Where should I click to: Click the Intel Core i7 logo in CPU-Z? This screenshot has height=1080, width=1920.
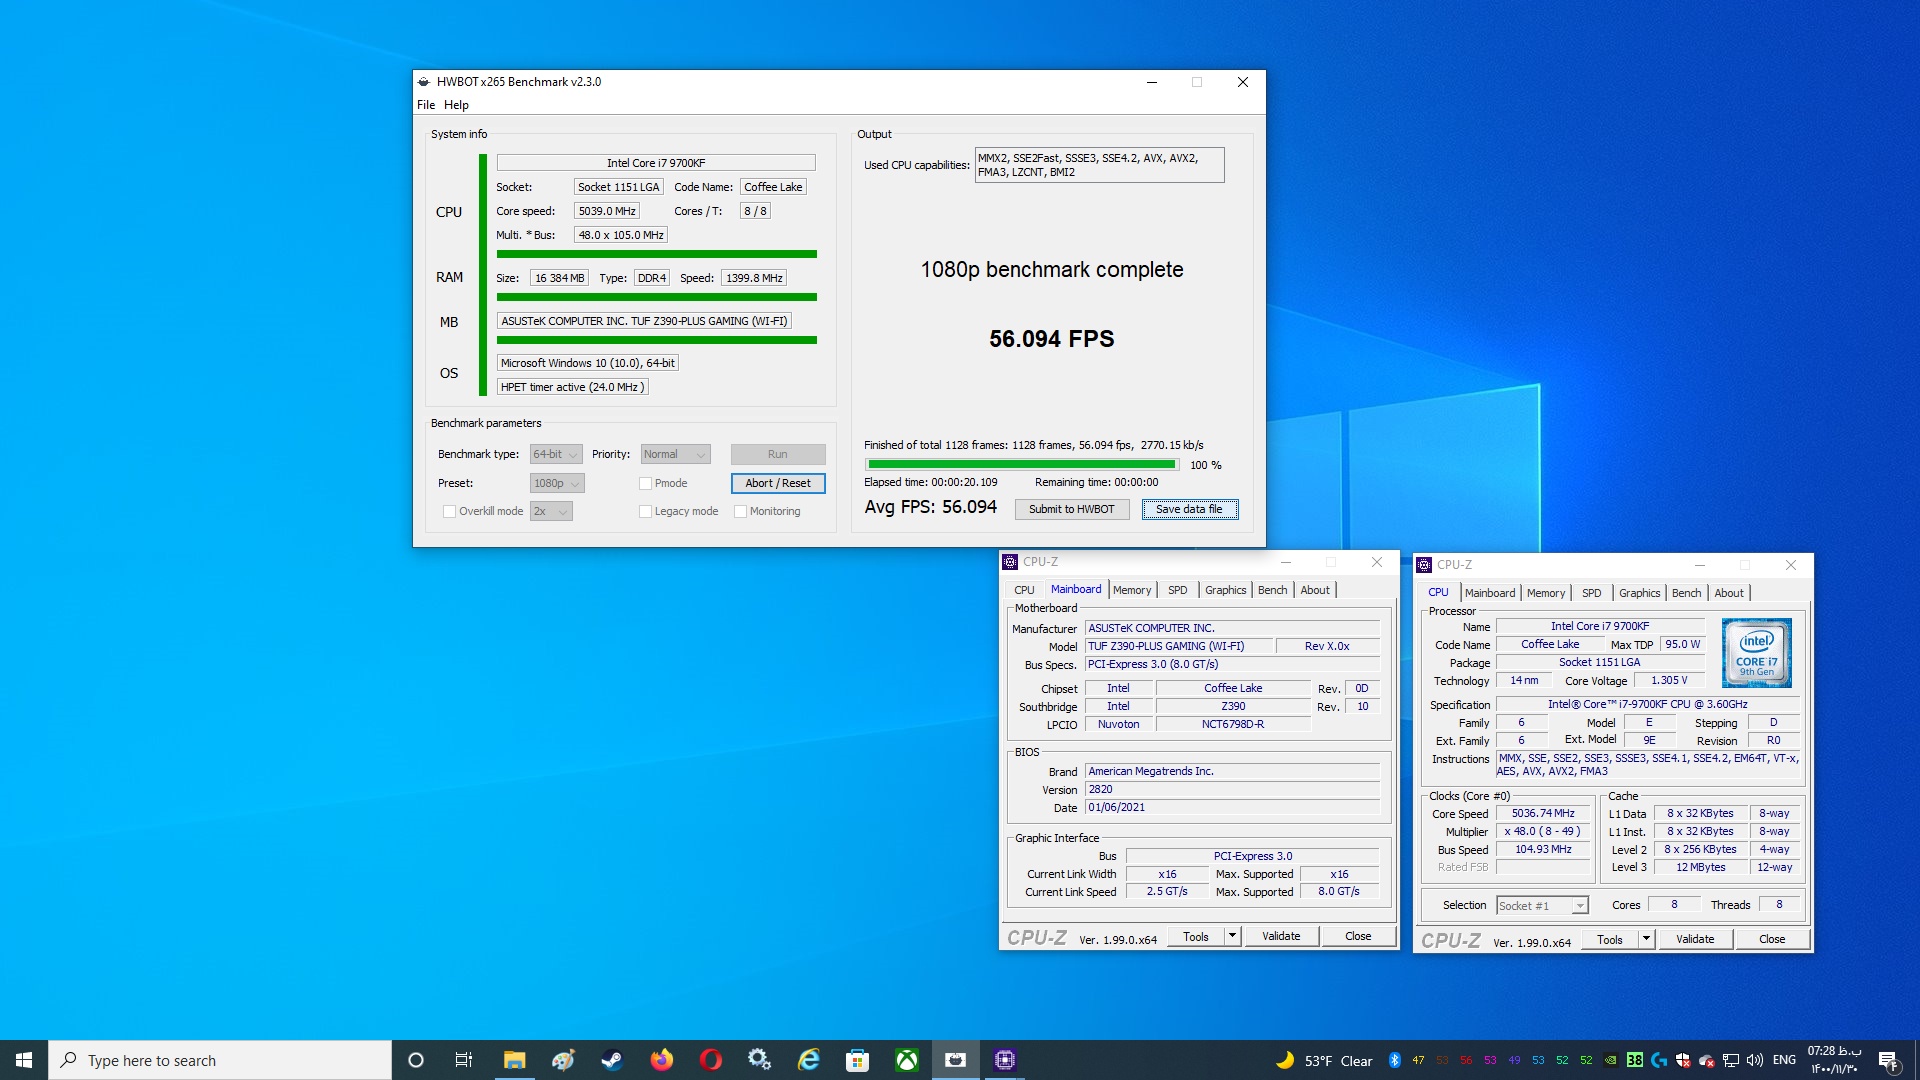click(x=1756, y=652)
